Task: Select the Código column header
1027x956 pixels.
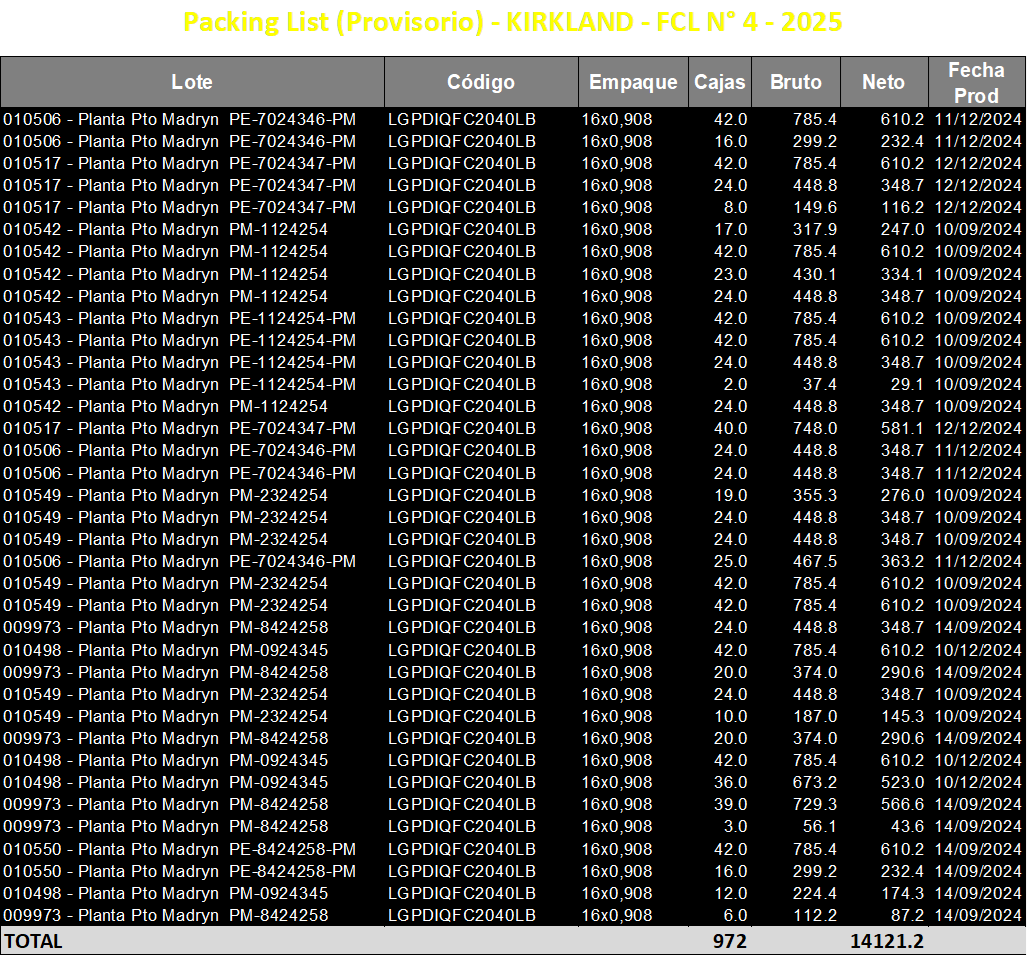Action: 481,82
